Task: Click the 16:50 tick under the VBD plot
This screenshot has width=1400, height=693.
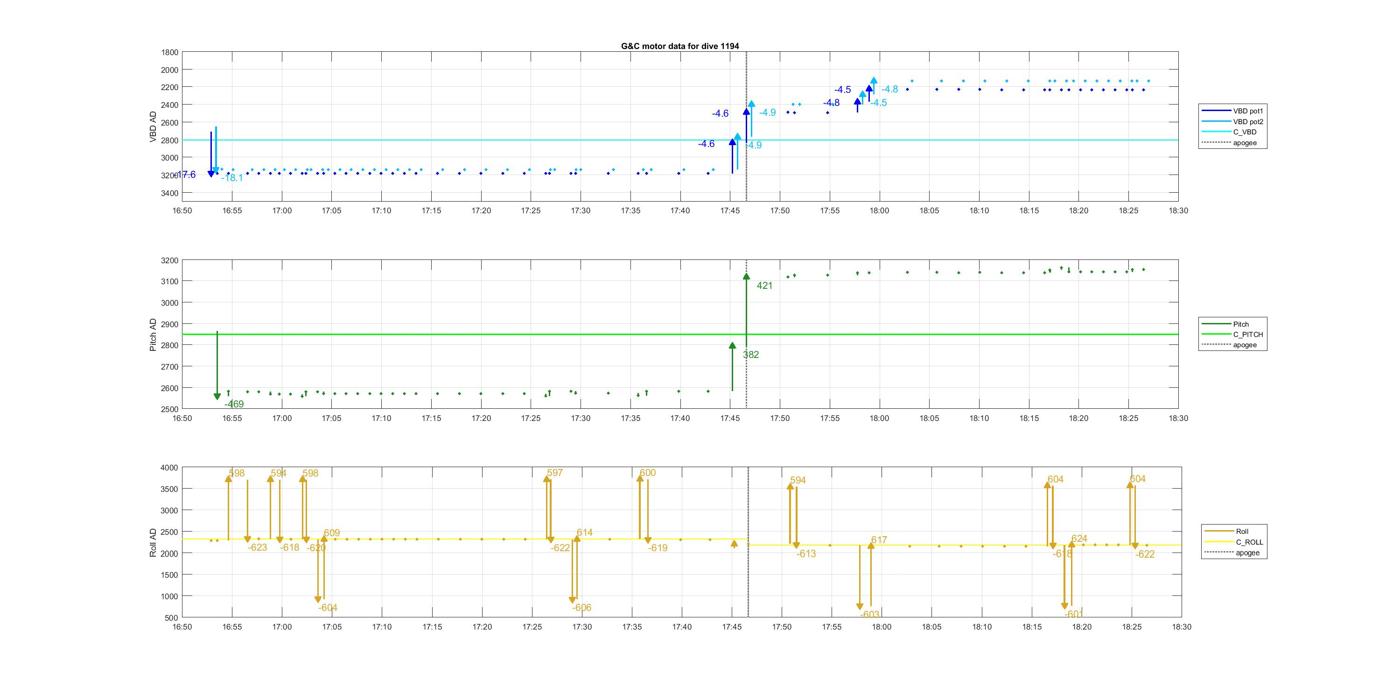Action: click(x=181, y=211)
